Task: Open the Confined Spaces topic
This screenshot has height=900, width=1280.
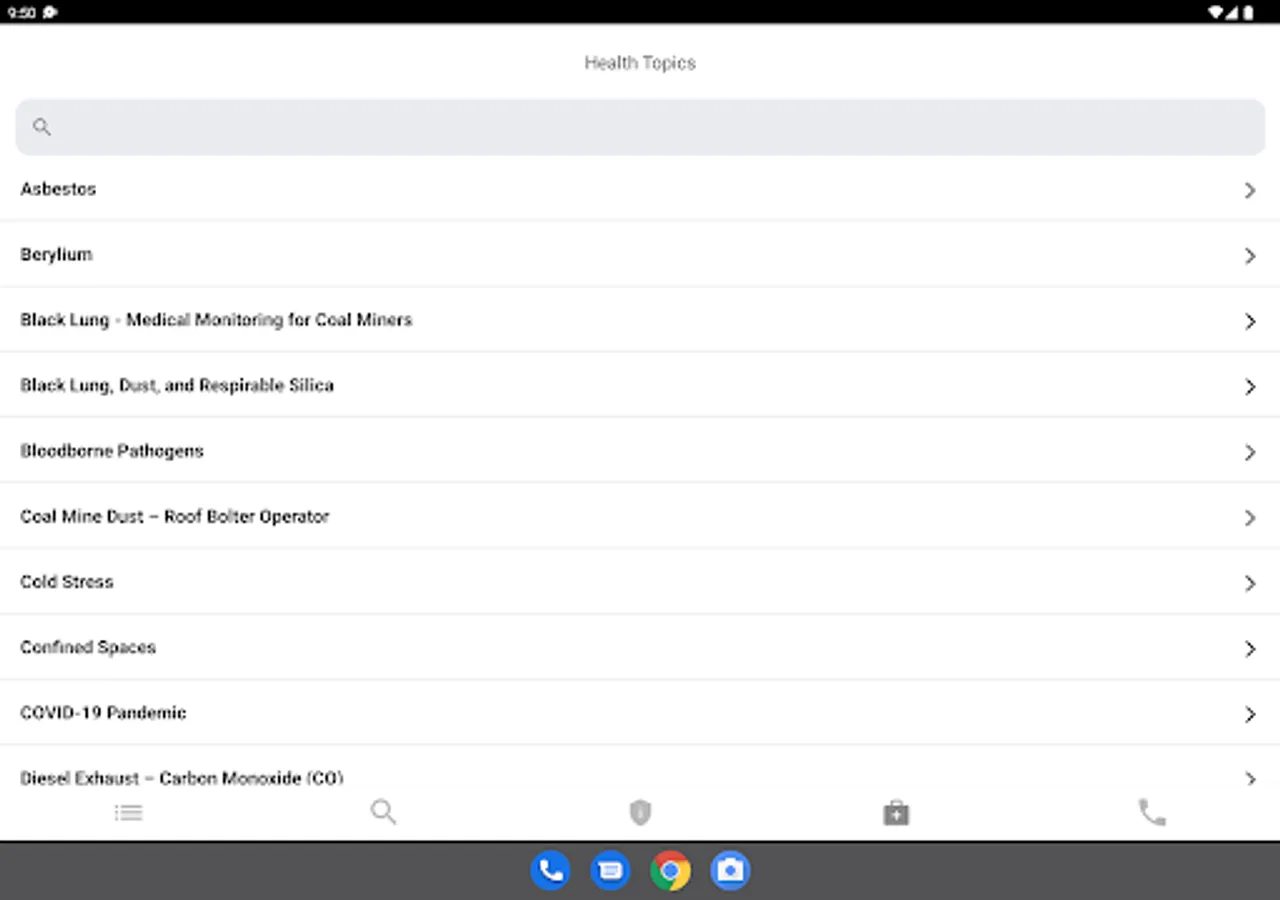Action: [640, 647]
